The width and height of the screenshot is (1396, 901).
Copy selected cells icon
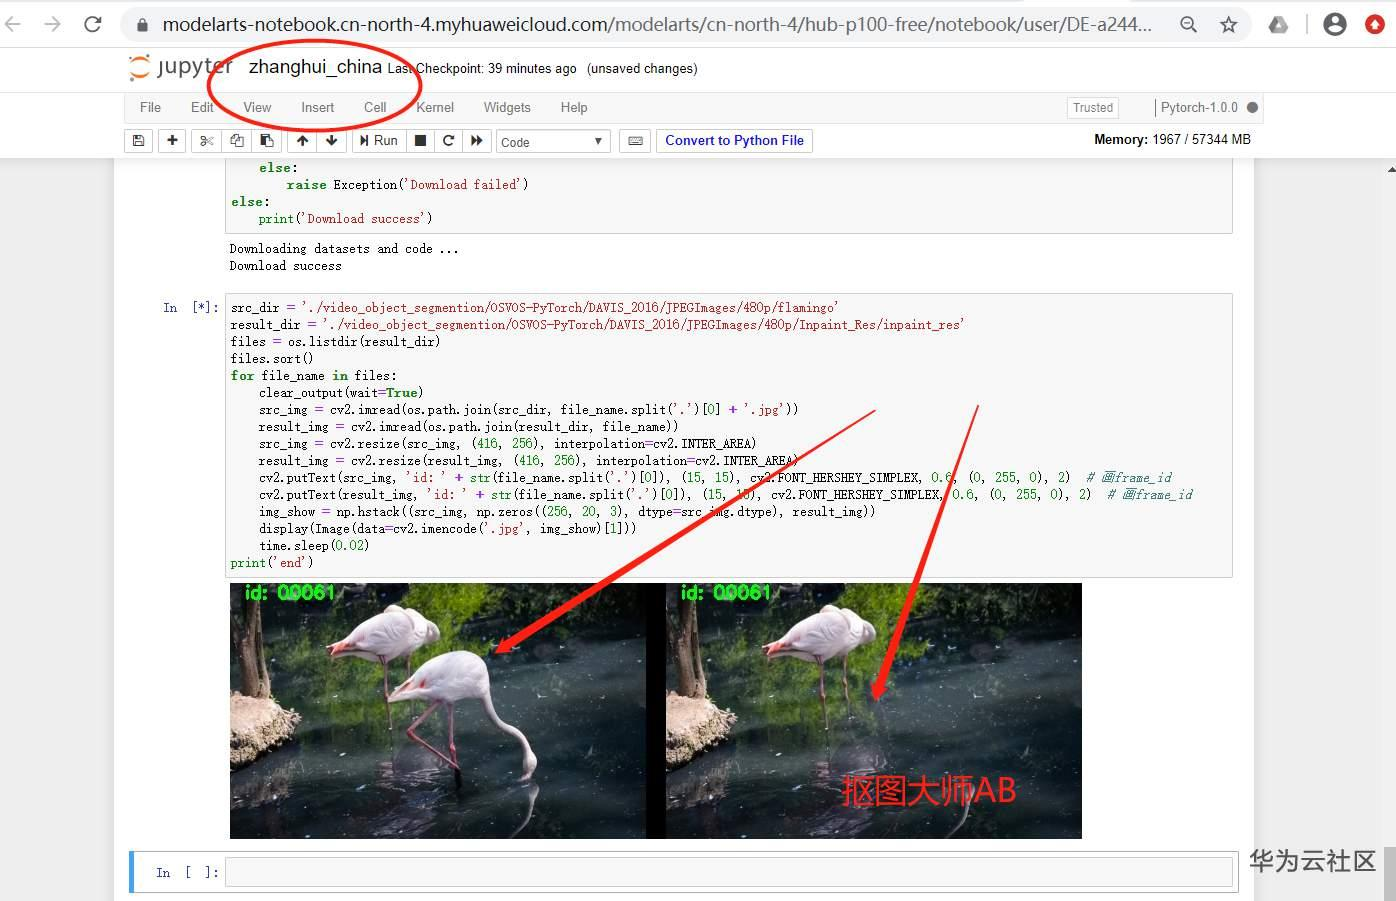tap(237, 141)
